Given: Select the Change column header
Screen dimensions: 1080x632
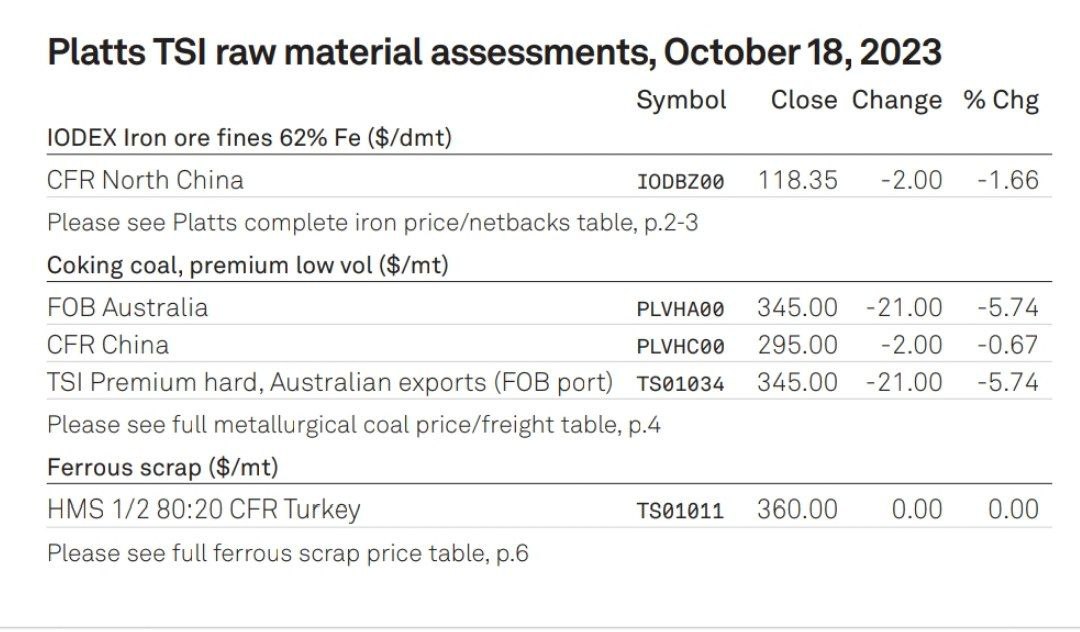Looking at the screenshot, I should click(x=897, y=101).
